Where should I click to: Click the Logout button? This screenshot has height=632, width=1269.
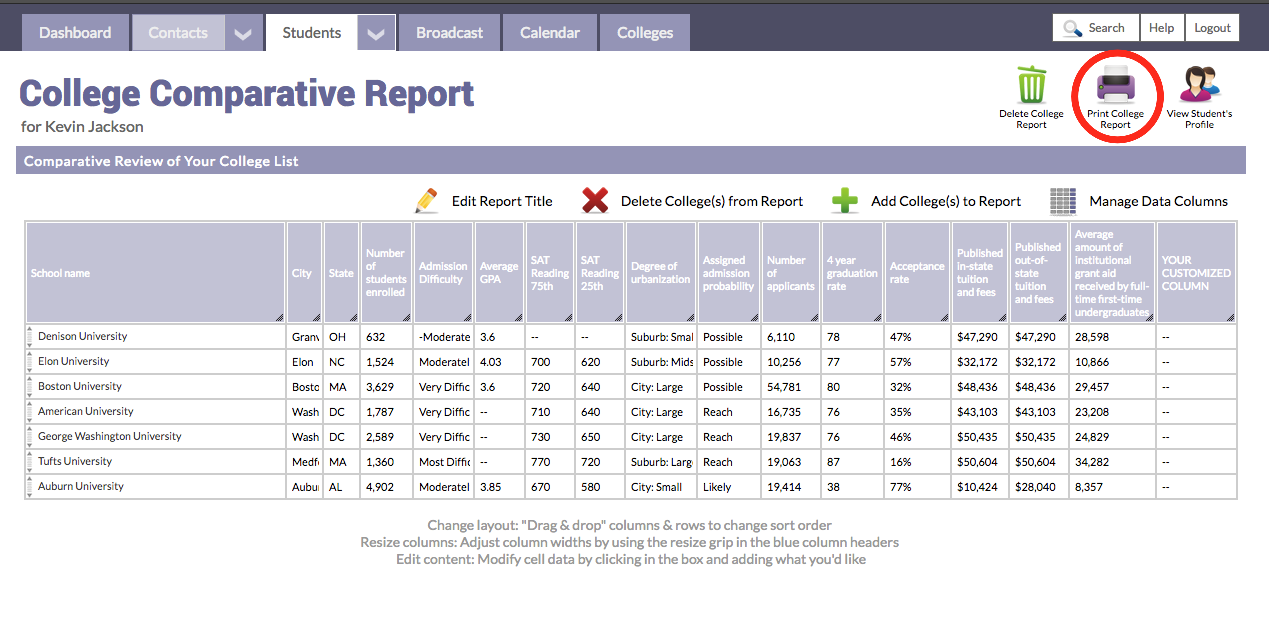[1213, 28]
